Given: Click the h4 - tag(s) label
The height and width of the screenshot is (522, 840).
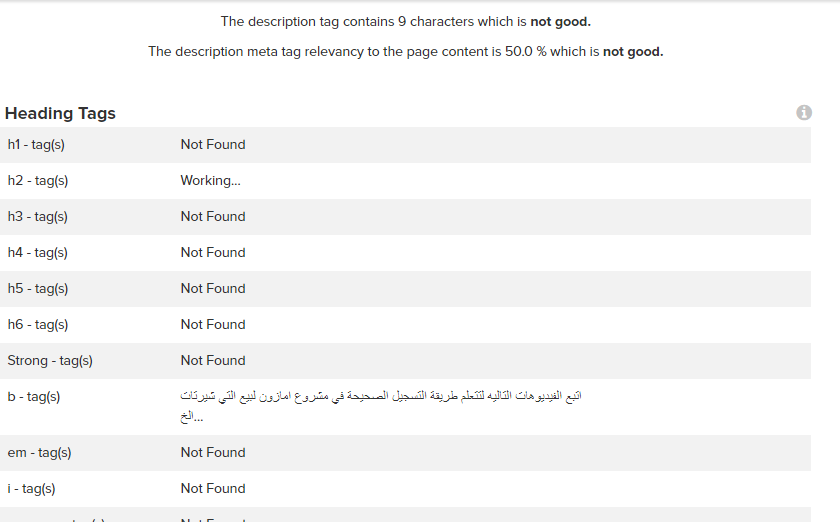Looking at the screenshot, I should pyautogui.click(x=38, y=253).
